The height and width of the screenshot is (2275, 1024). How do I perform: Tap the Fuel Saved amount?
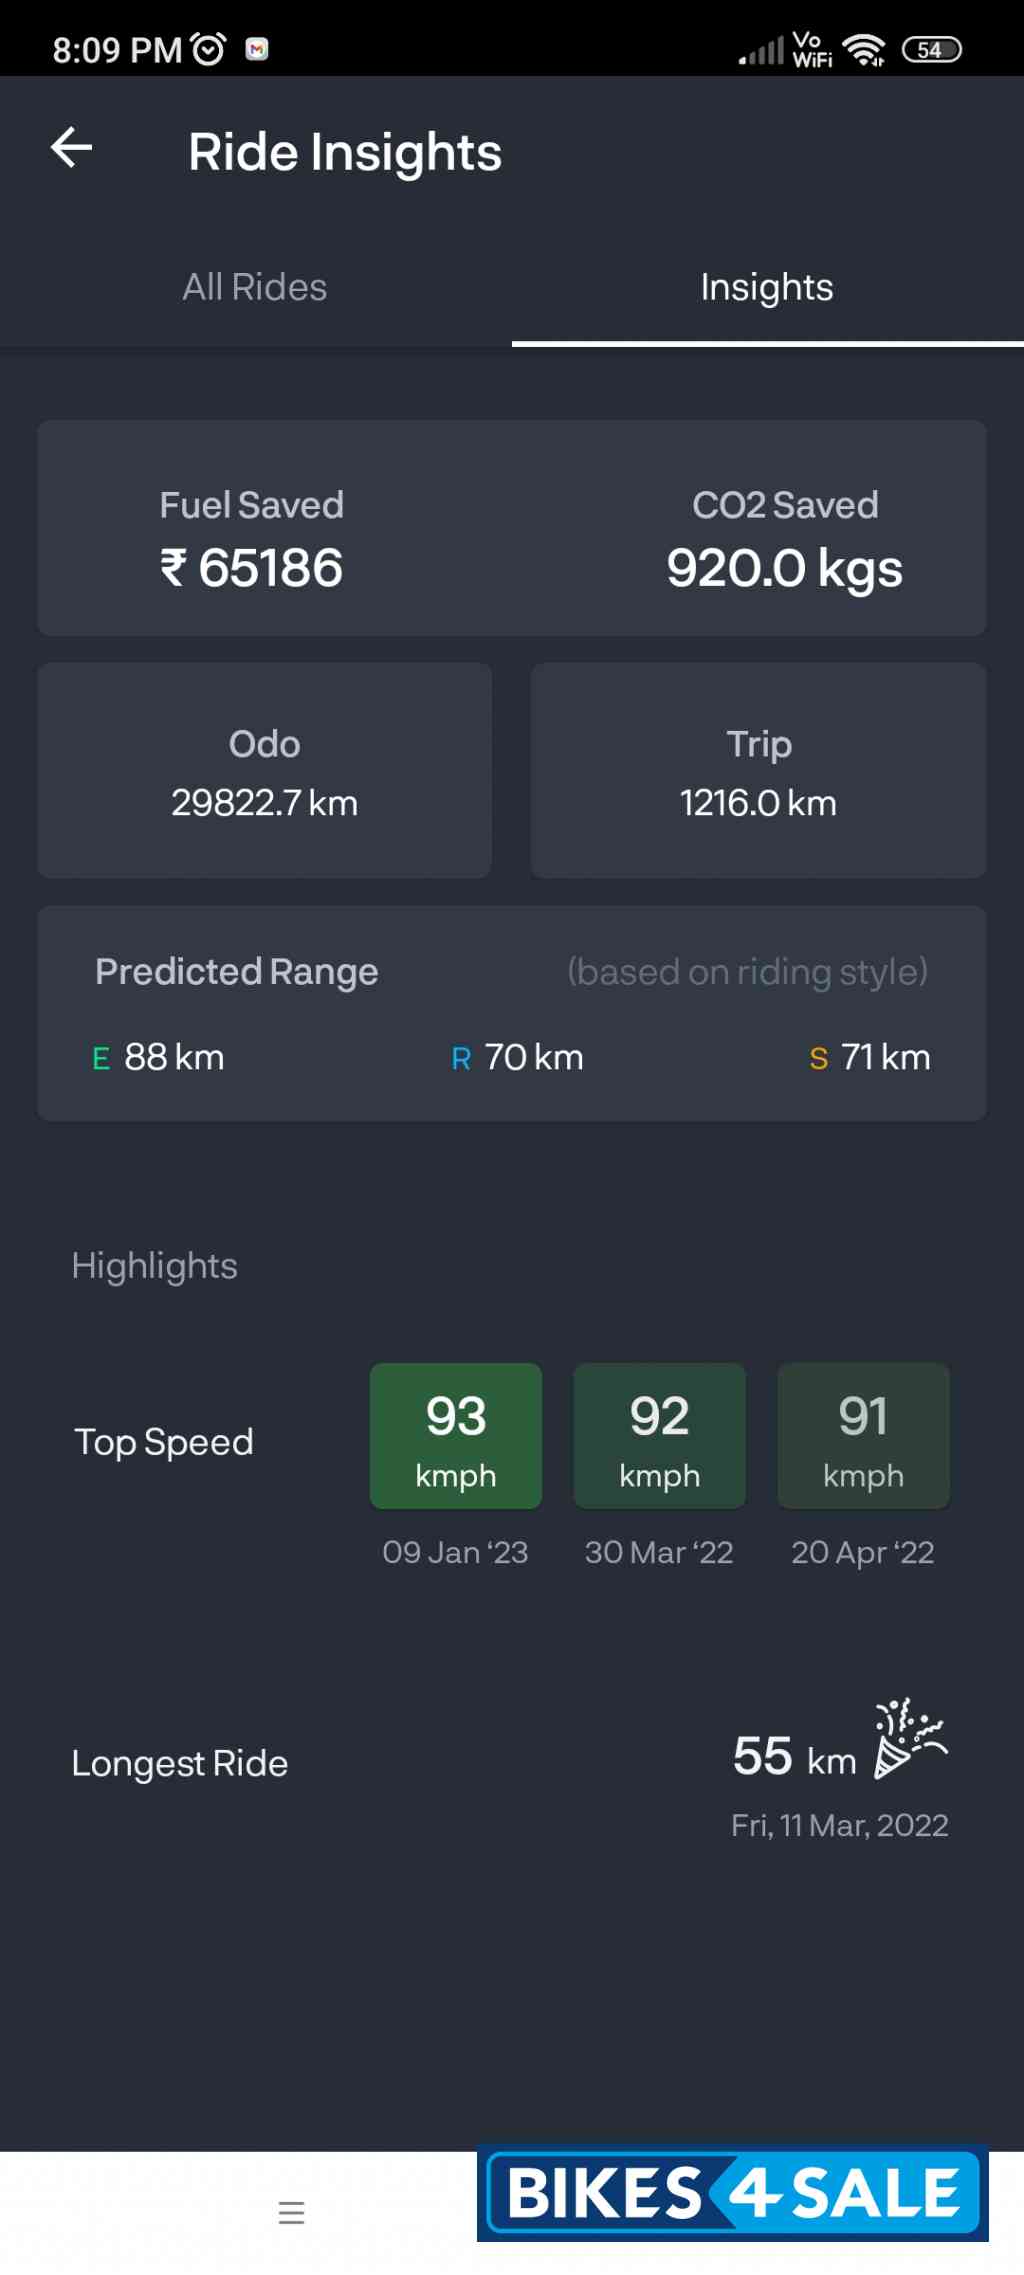coord(252,567)
